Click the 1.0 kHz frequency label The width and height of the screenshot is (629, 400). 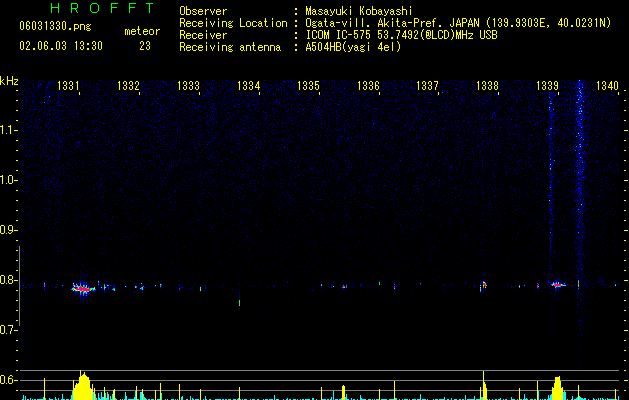pyautogui.click(x=8, y=180)
